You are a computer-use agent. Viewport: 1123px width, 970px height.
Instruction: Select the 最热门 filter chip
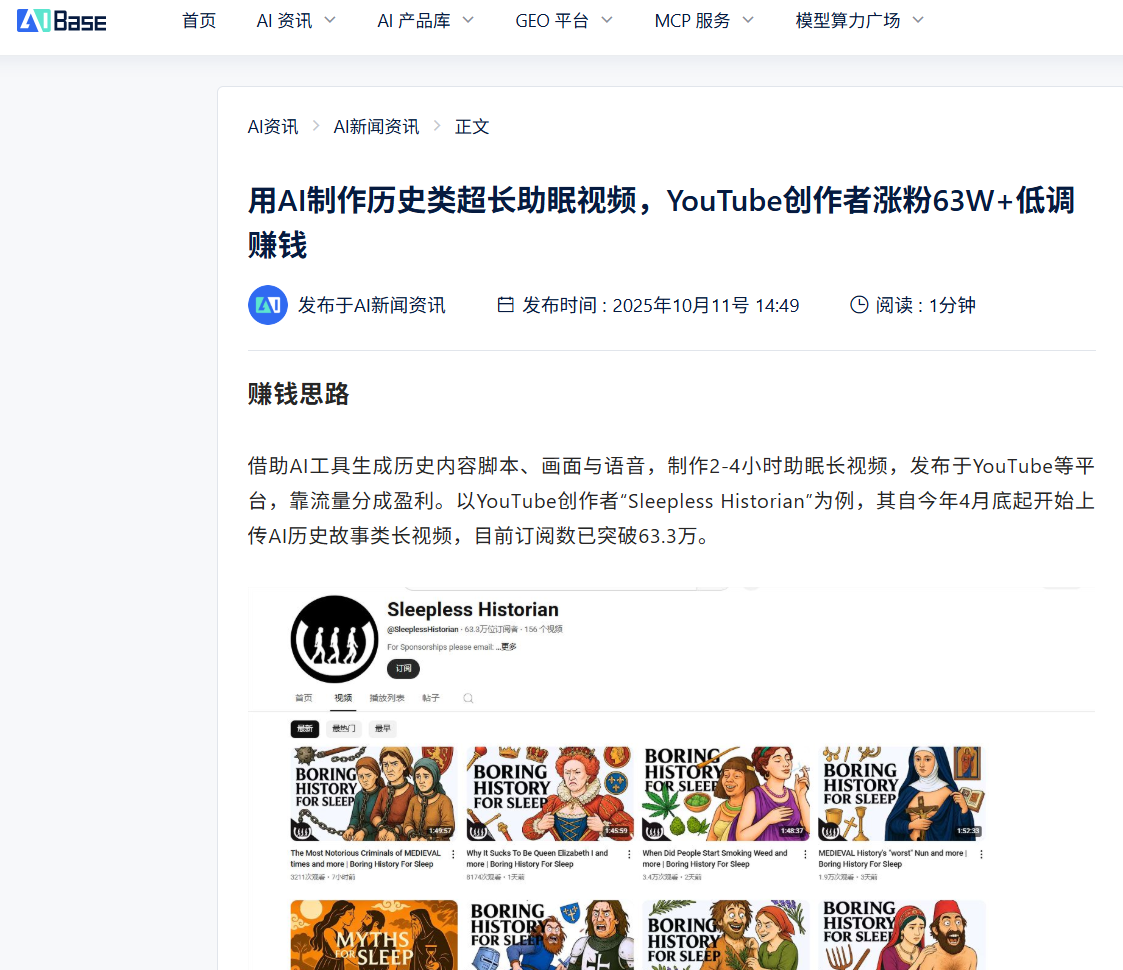pos(344,729)
